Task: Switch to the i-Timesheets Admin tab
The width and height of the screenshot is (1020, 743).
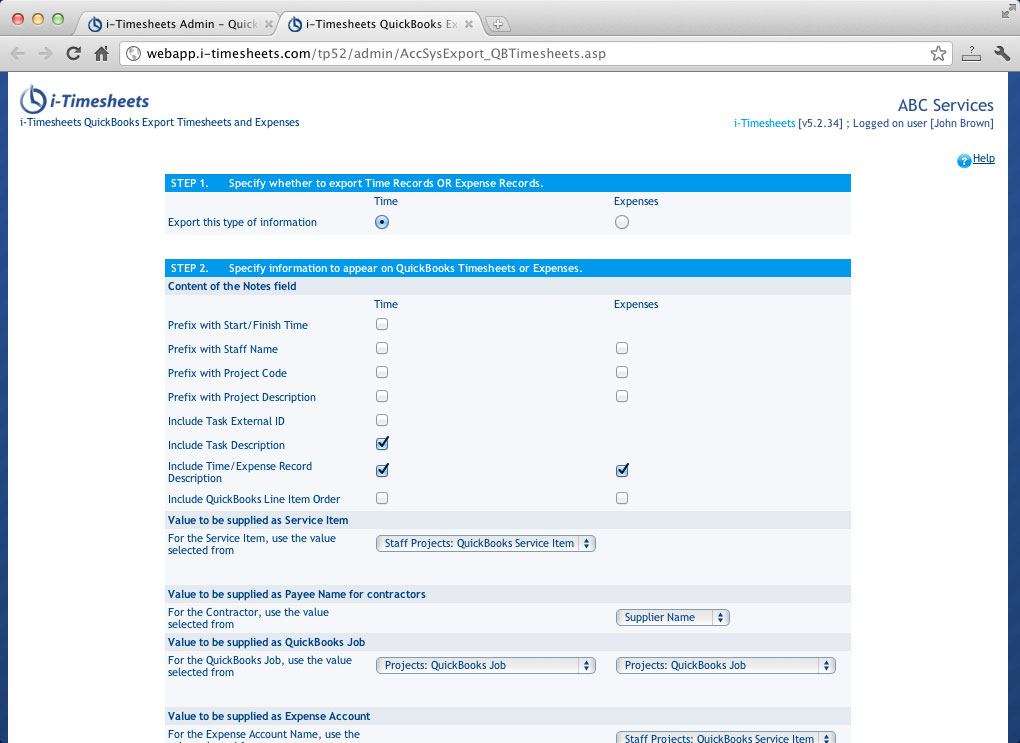Action: 180,24
